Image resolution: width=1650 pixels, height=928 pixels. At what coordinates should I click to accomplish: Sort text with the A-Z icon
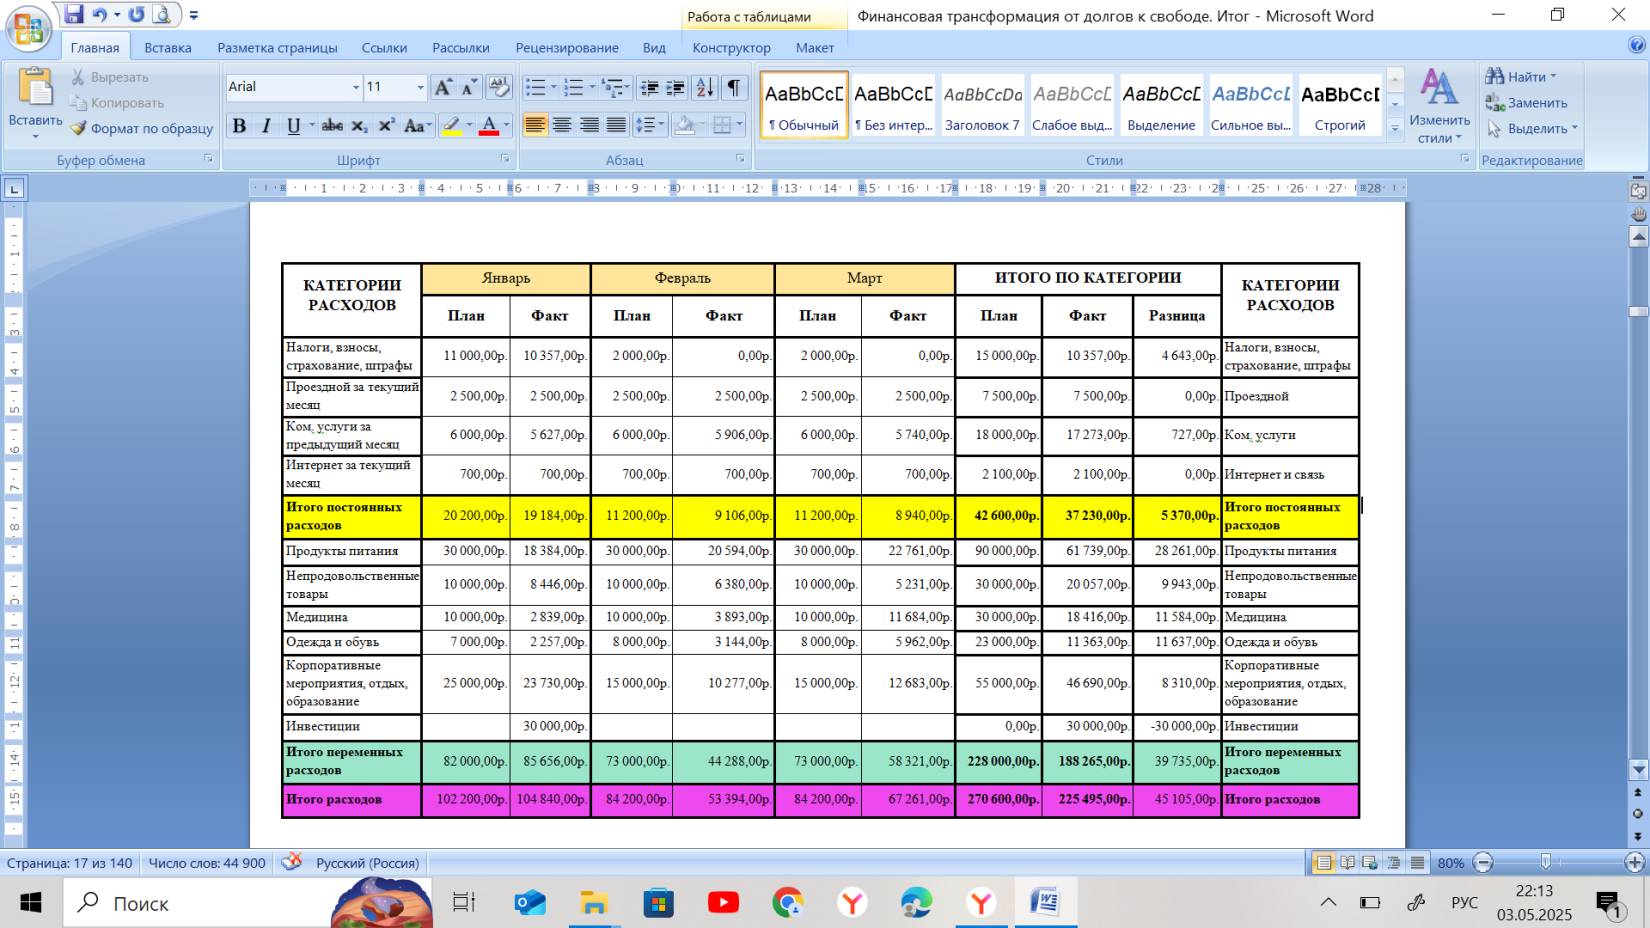[x=705, y=88]
